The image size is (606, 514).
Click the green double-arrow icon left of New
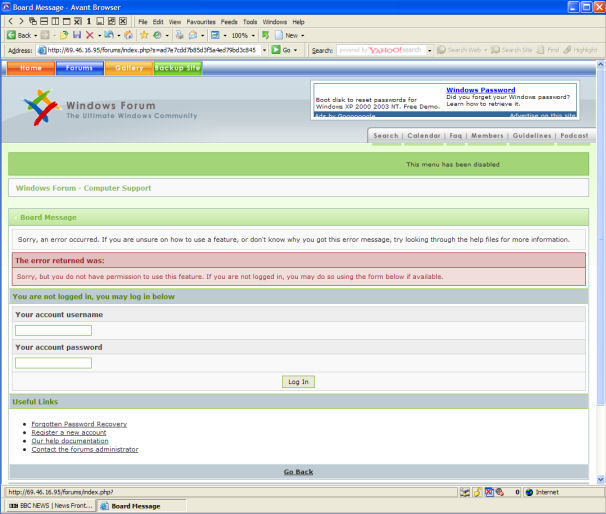click(266, 35)
